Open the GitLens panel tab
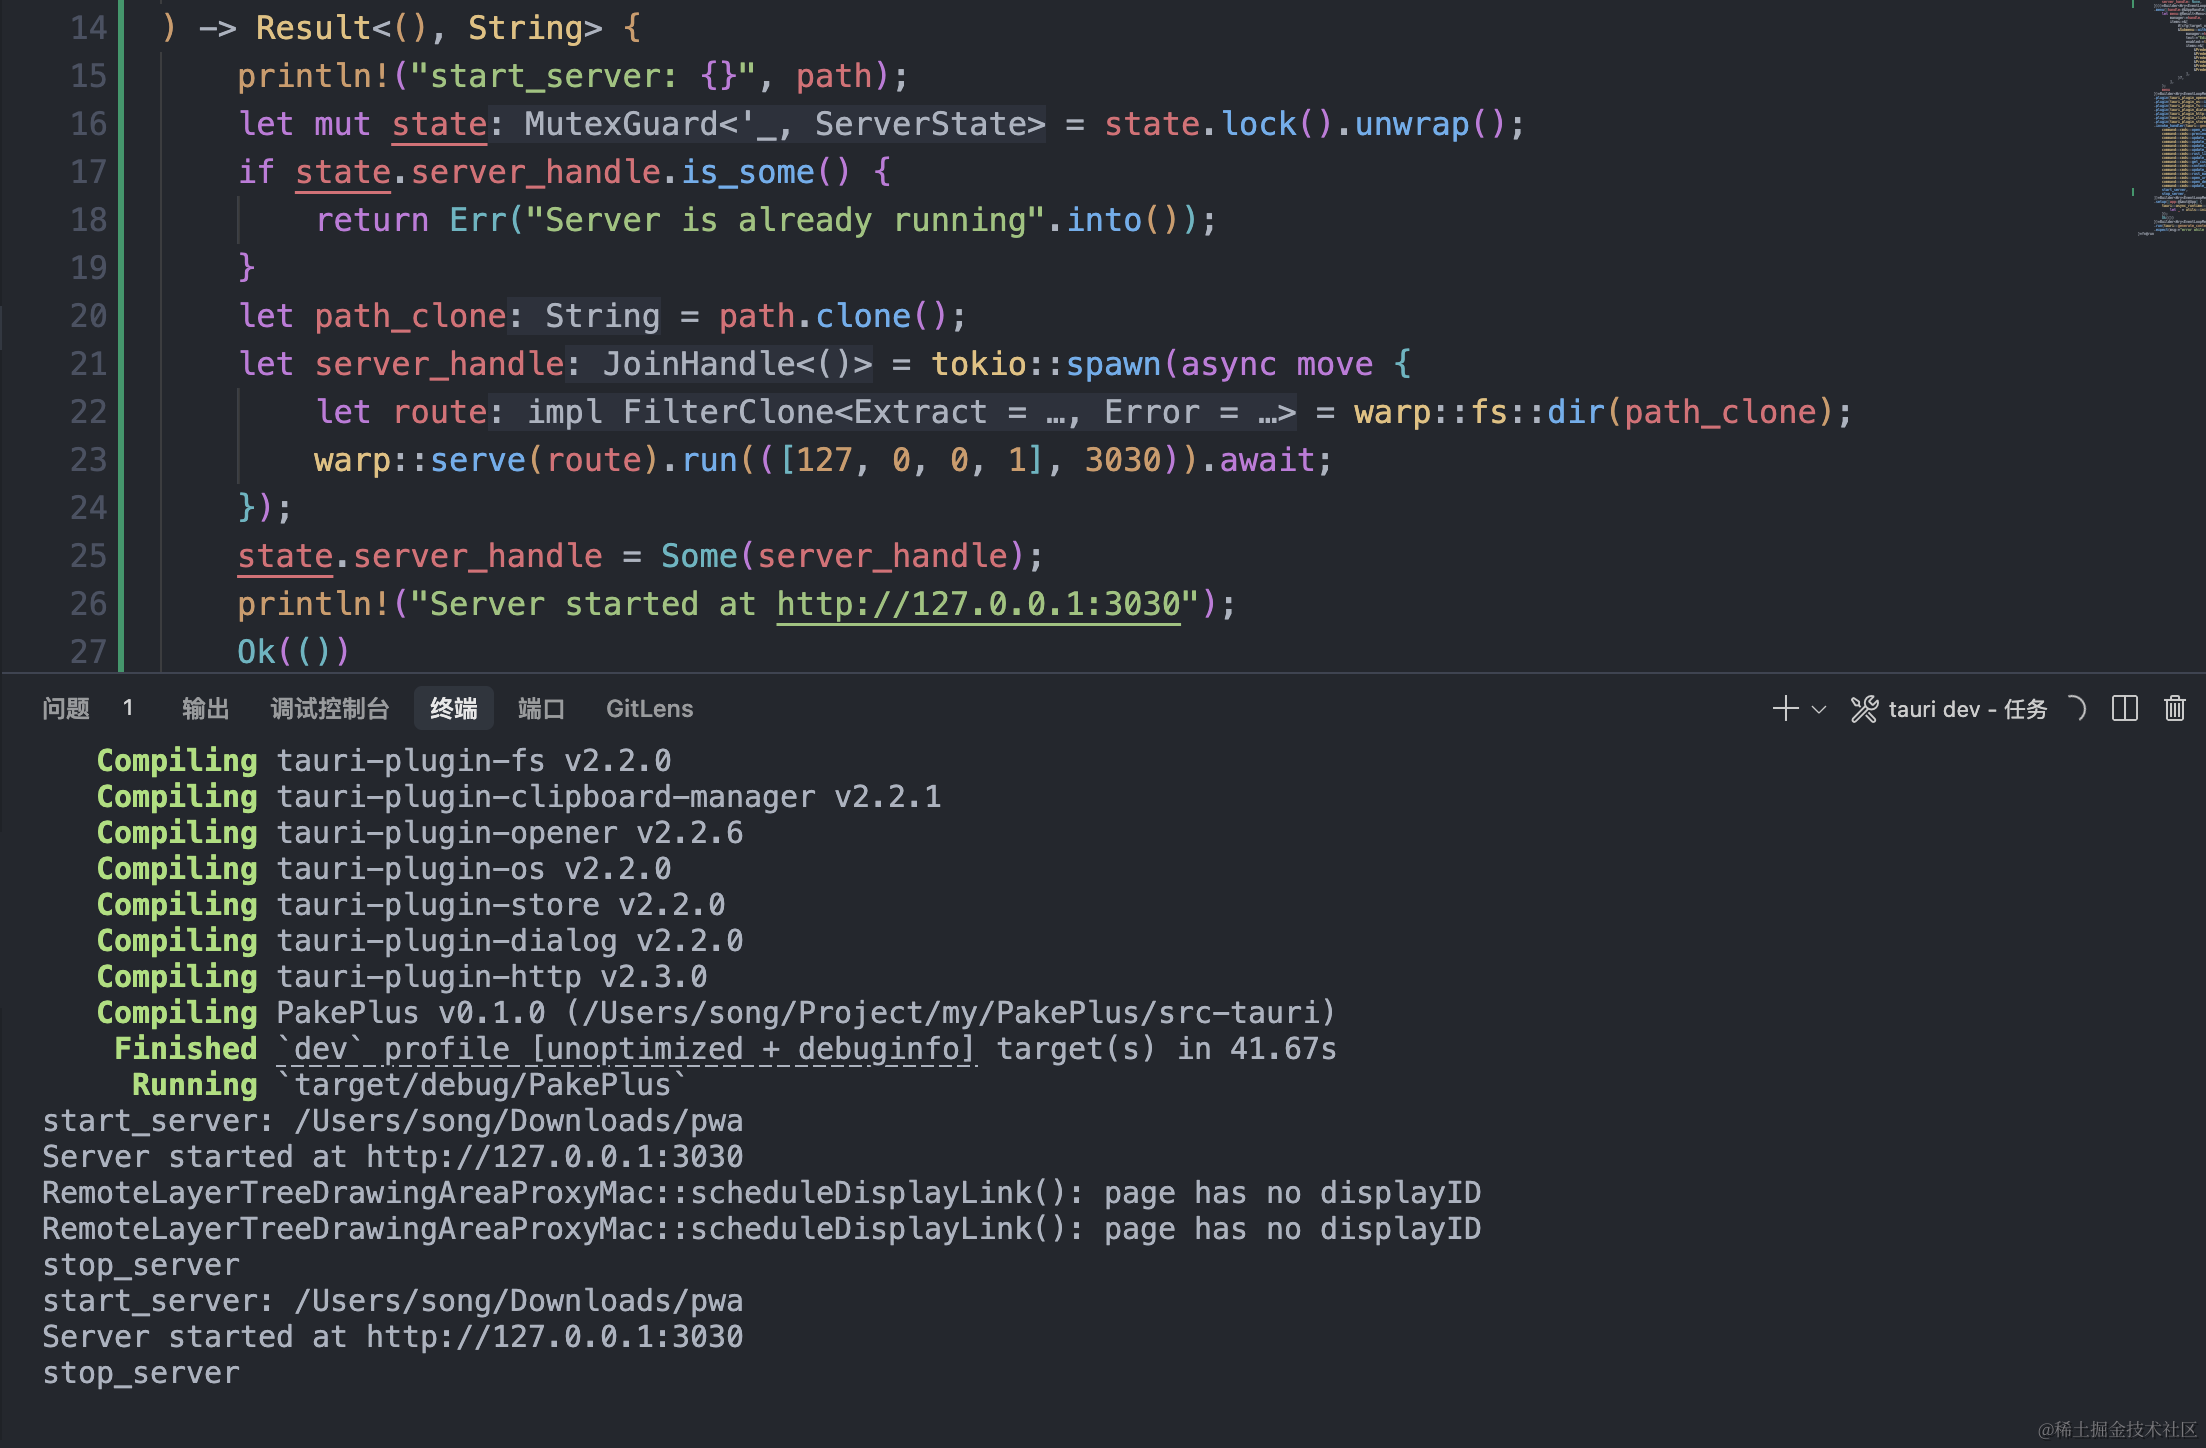2206x1448 pixels. pyautogui.click(x=649, y=709)
